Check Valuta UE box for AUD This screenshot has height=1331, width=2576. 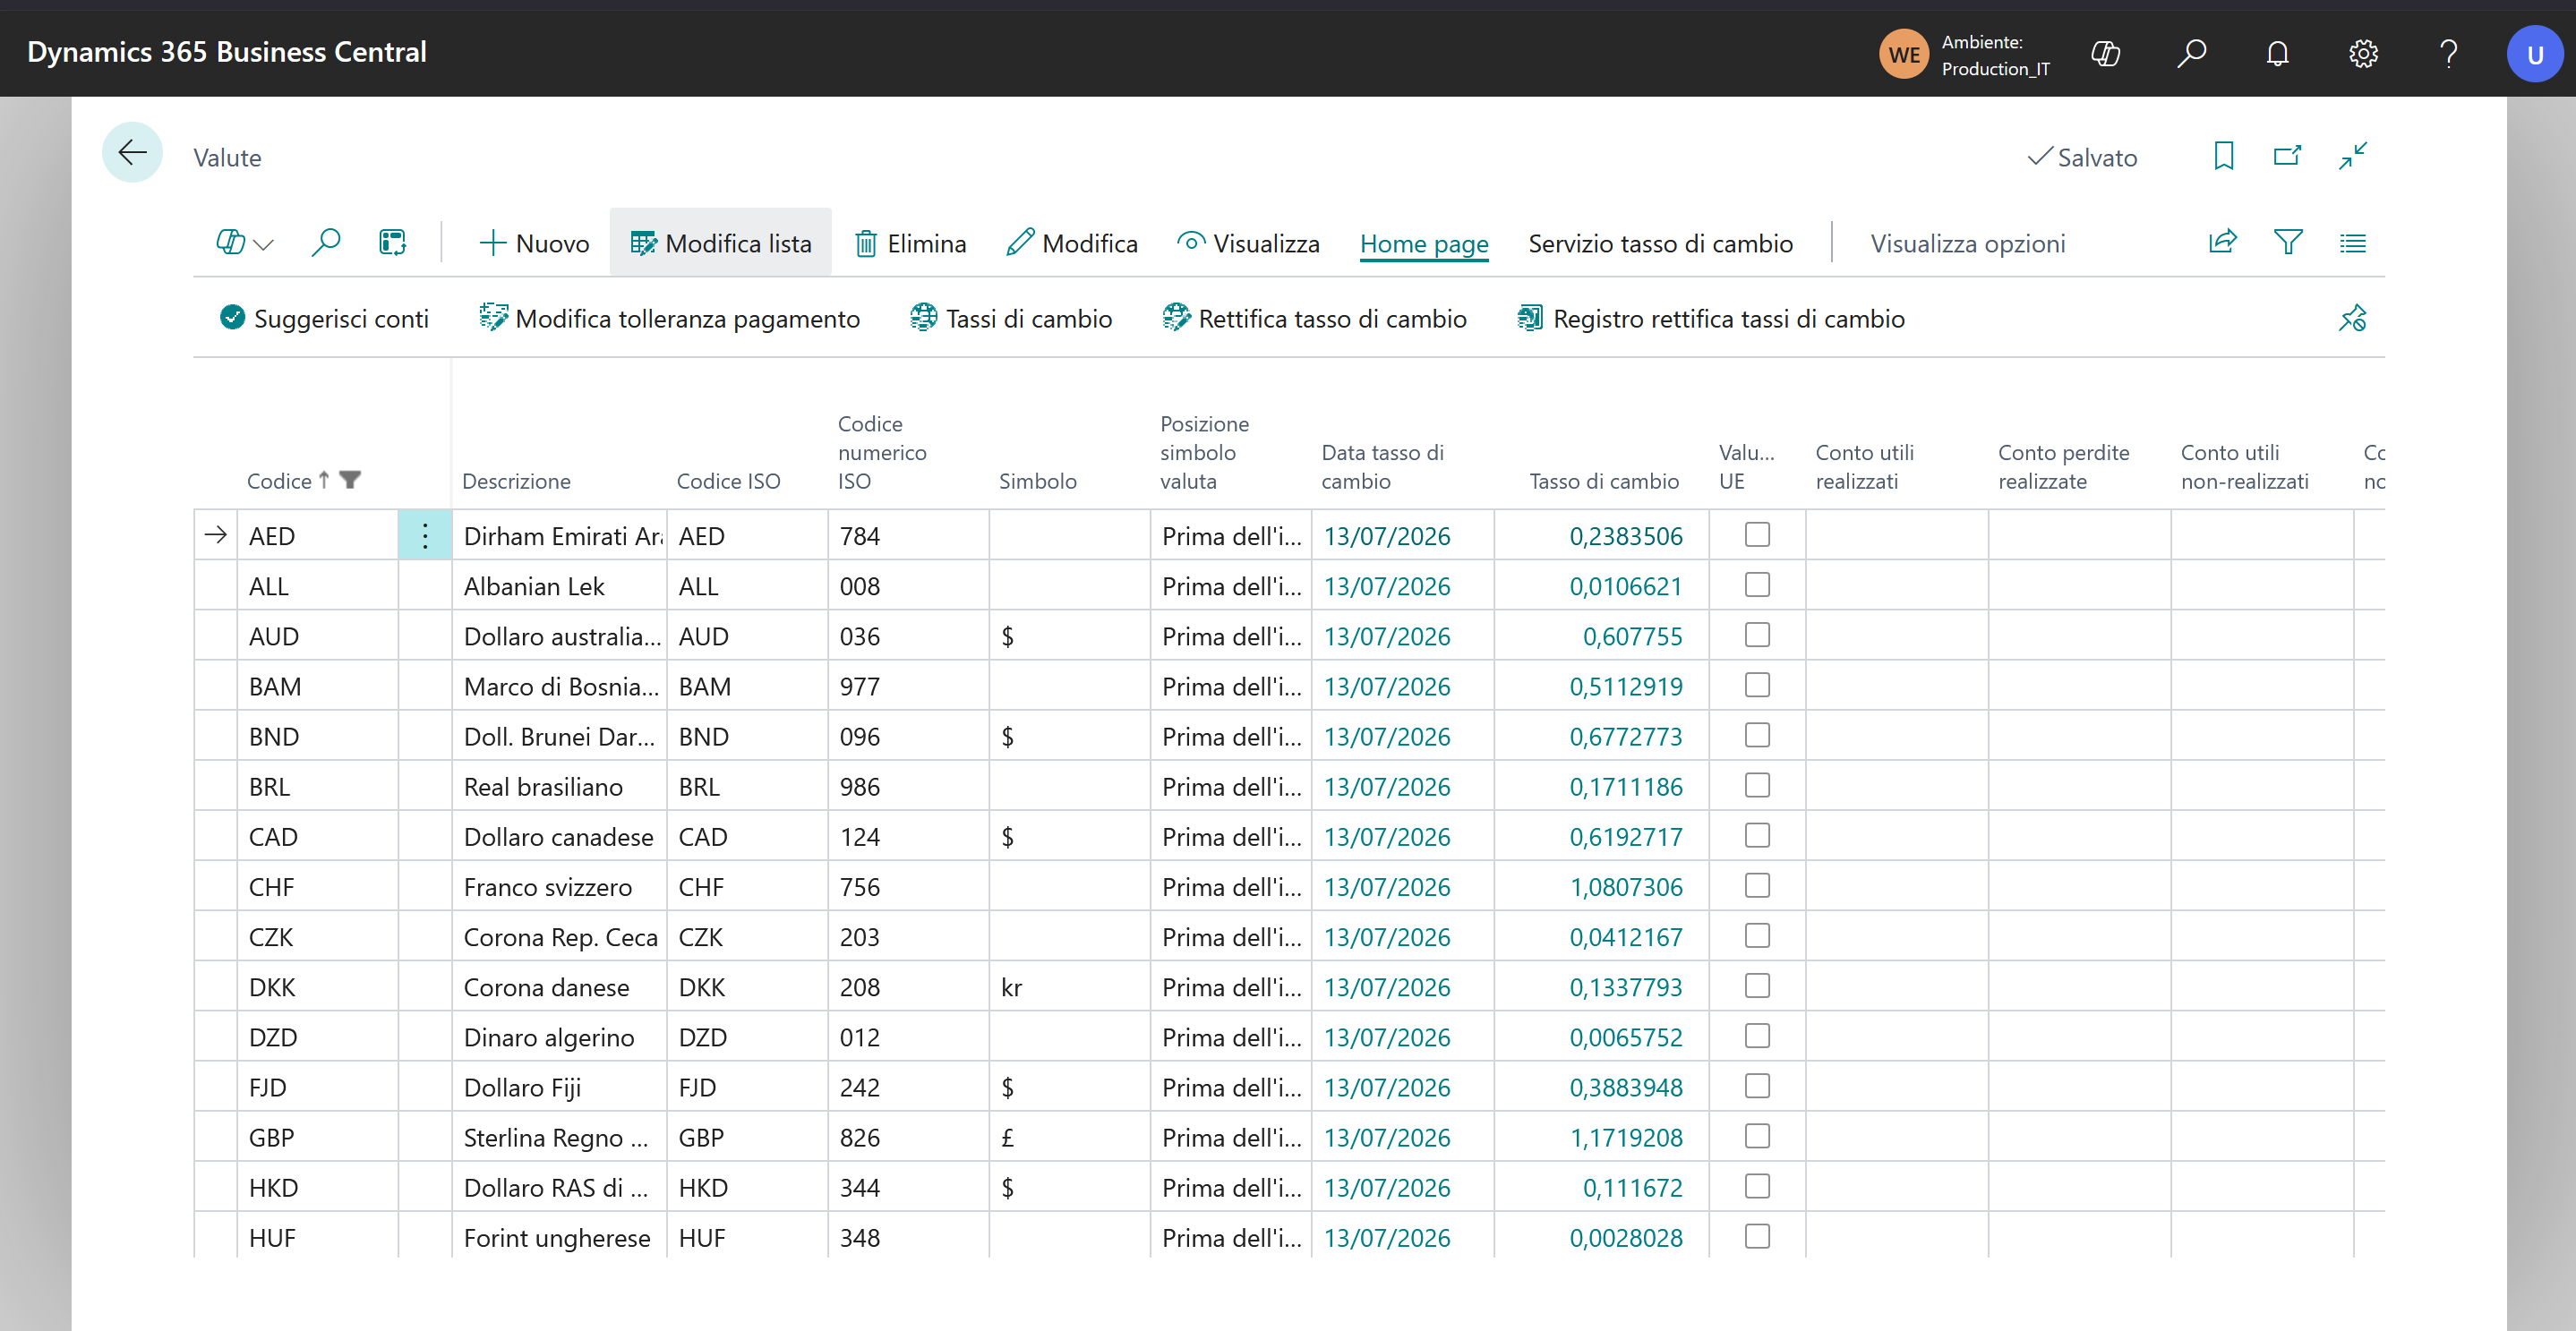[x=1757, y=635]
